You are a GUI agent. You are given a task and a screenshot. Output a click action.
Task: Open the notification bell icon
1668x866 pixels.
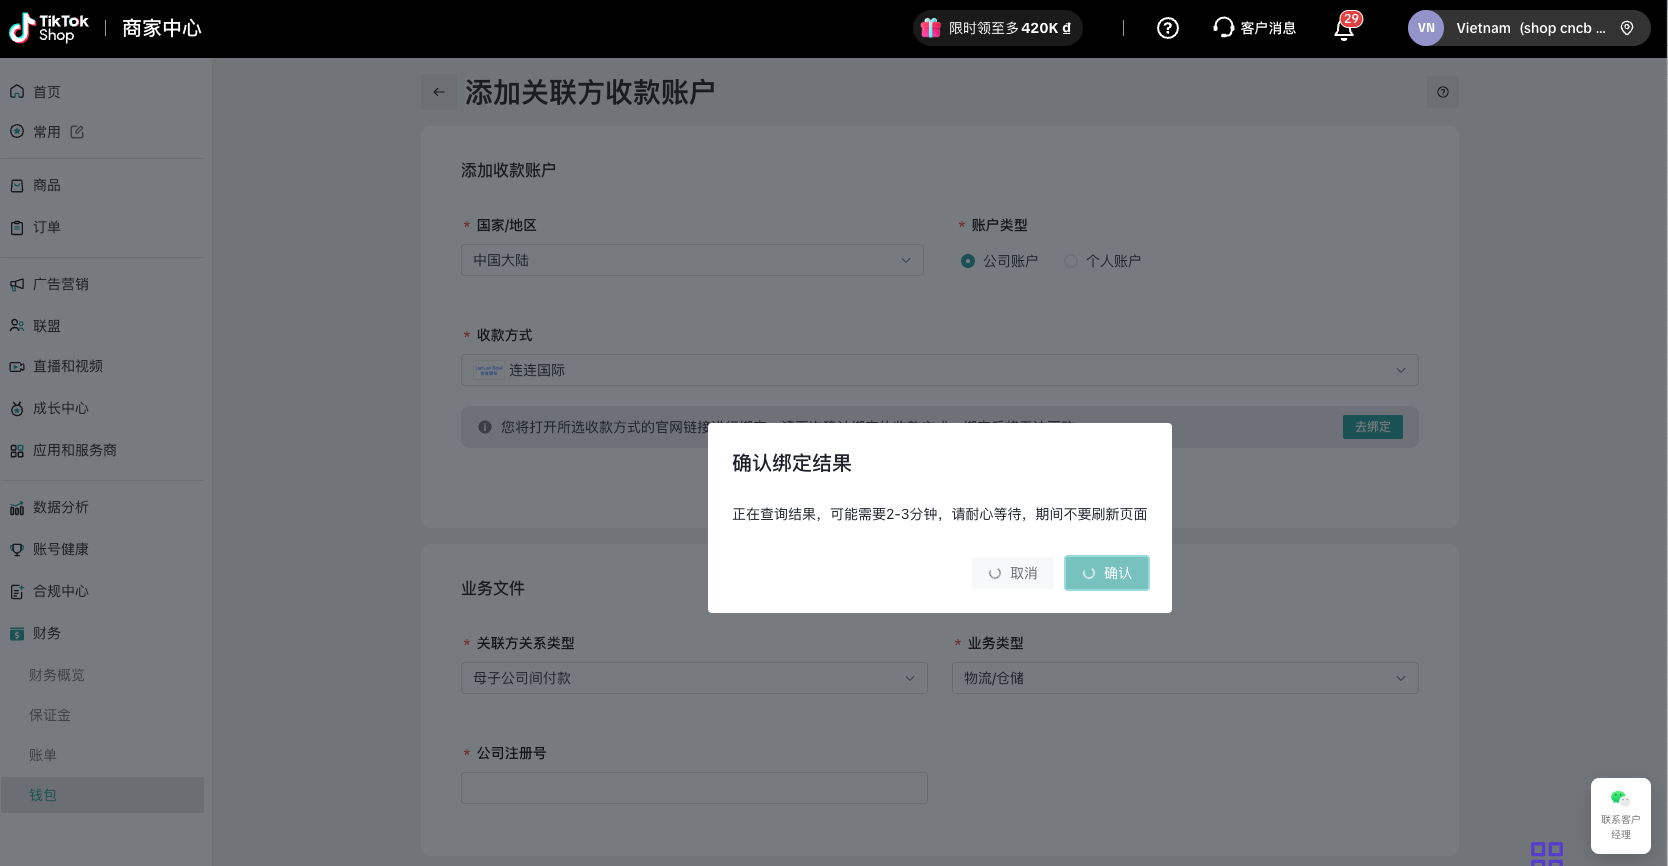tap(1344, 29)
